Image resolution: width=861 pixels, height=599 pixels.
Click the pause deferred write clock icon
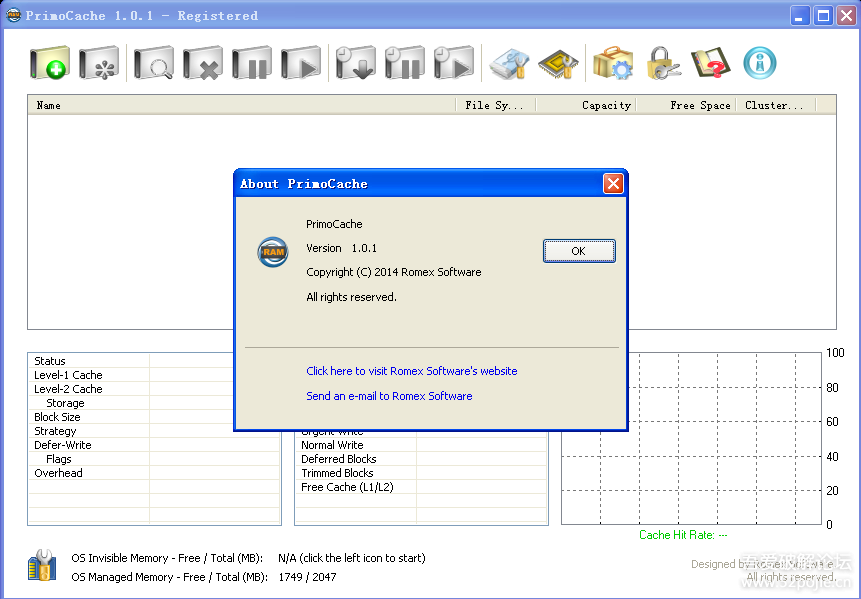pyautogui.click(x=405, y=64)
